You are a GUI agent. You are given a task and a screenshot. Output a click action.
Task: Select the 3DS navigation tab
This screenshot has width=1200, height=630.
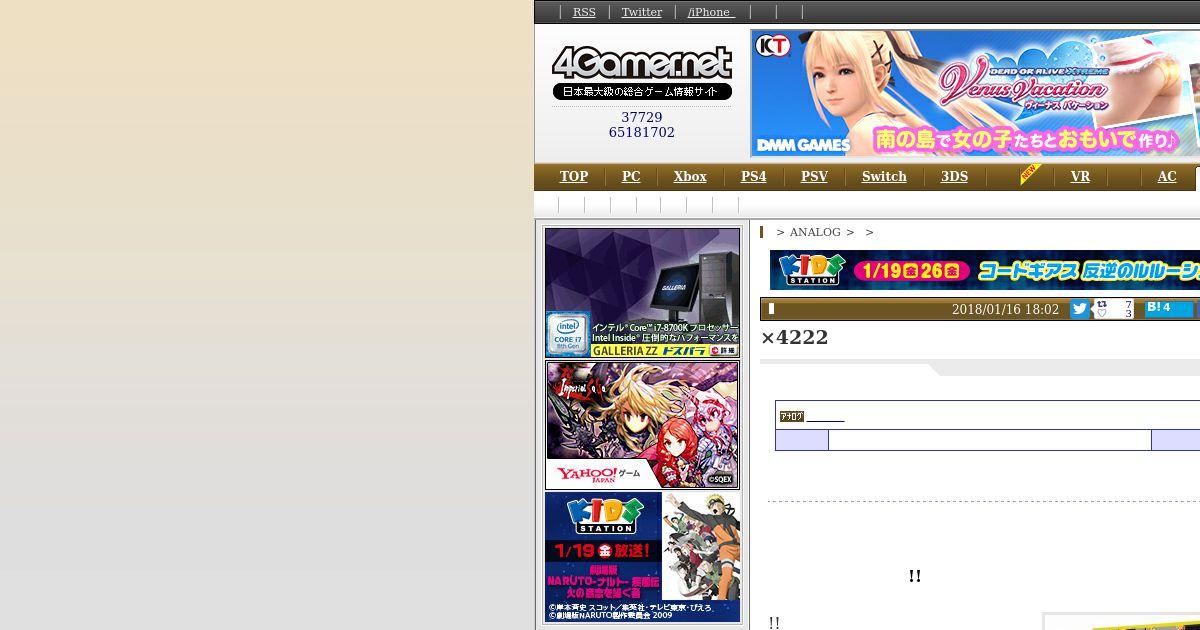point(955,176)
